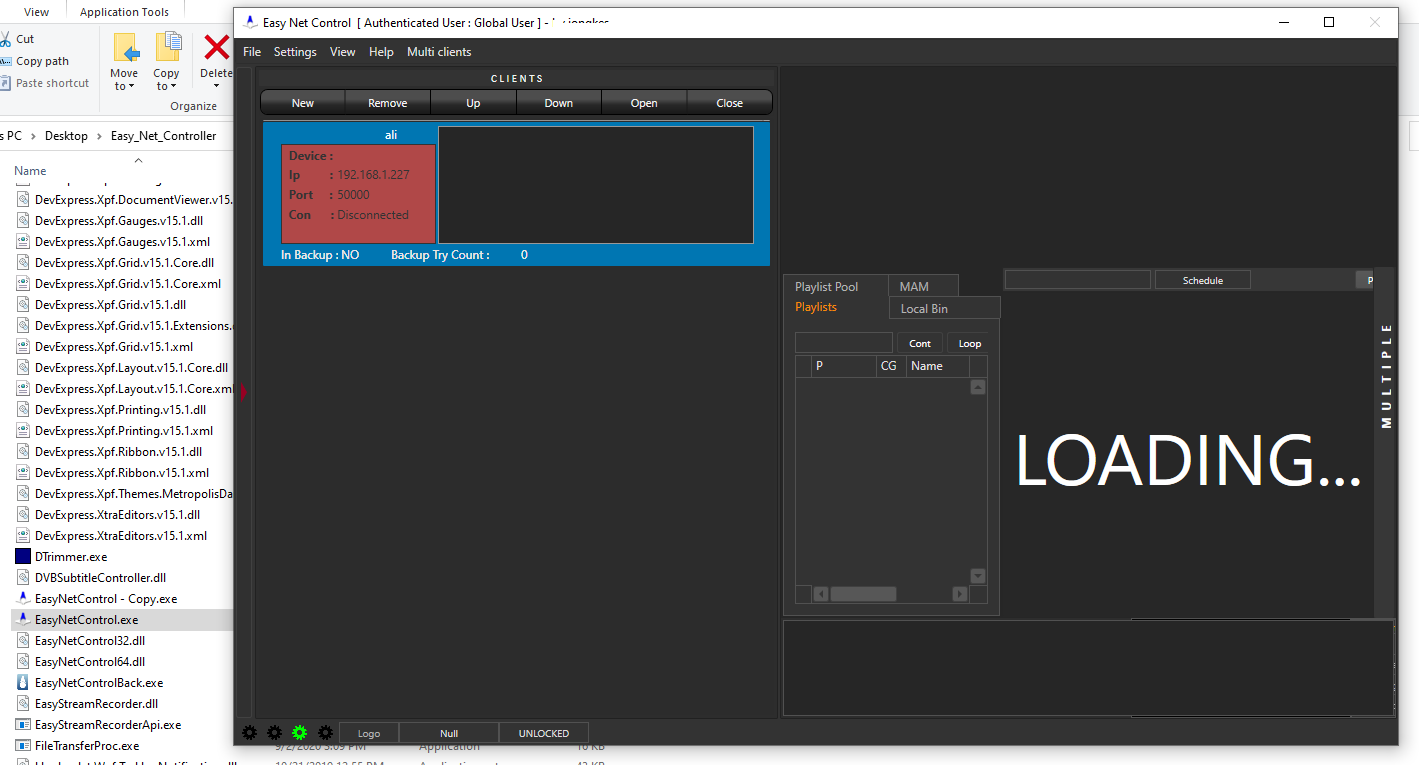The image size is (1419, 765).
Task: Click the Move to folder icon
Action: (x=125, y=48)
